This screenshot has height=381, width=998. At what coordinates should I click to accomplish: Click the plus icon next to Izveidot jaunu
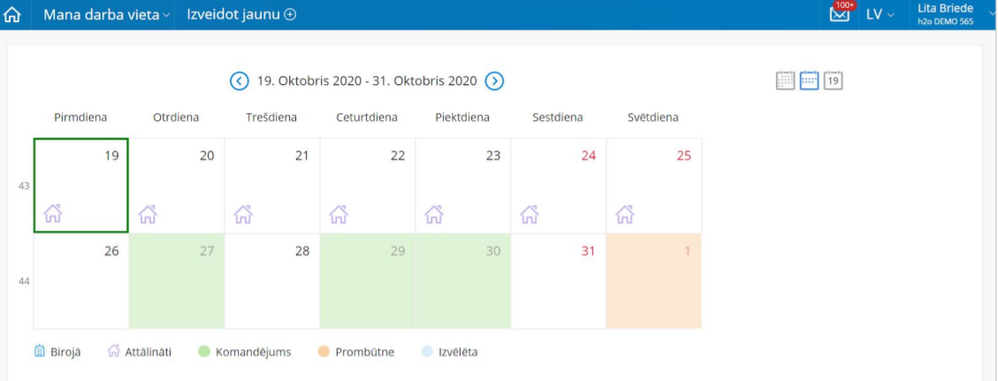(x=290, y=15)
